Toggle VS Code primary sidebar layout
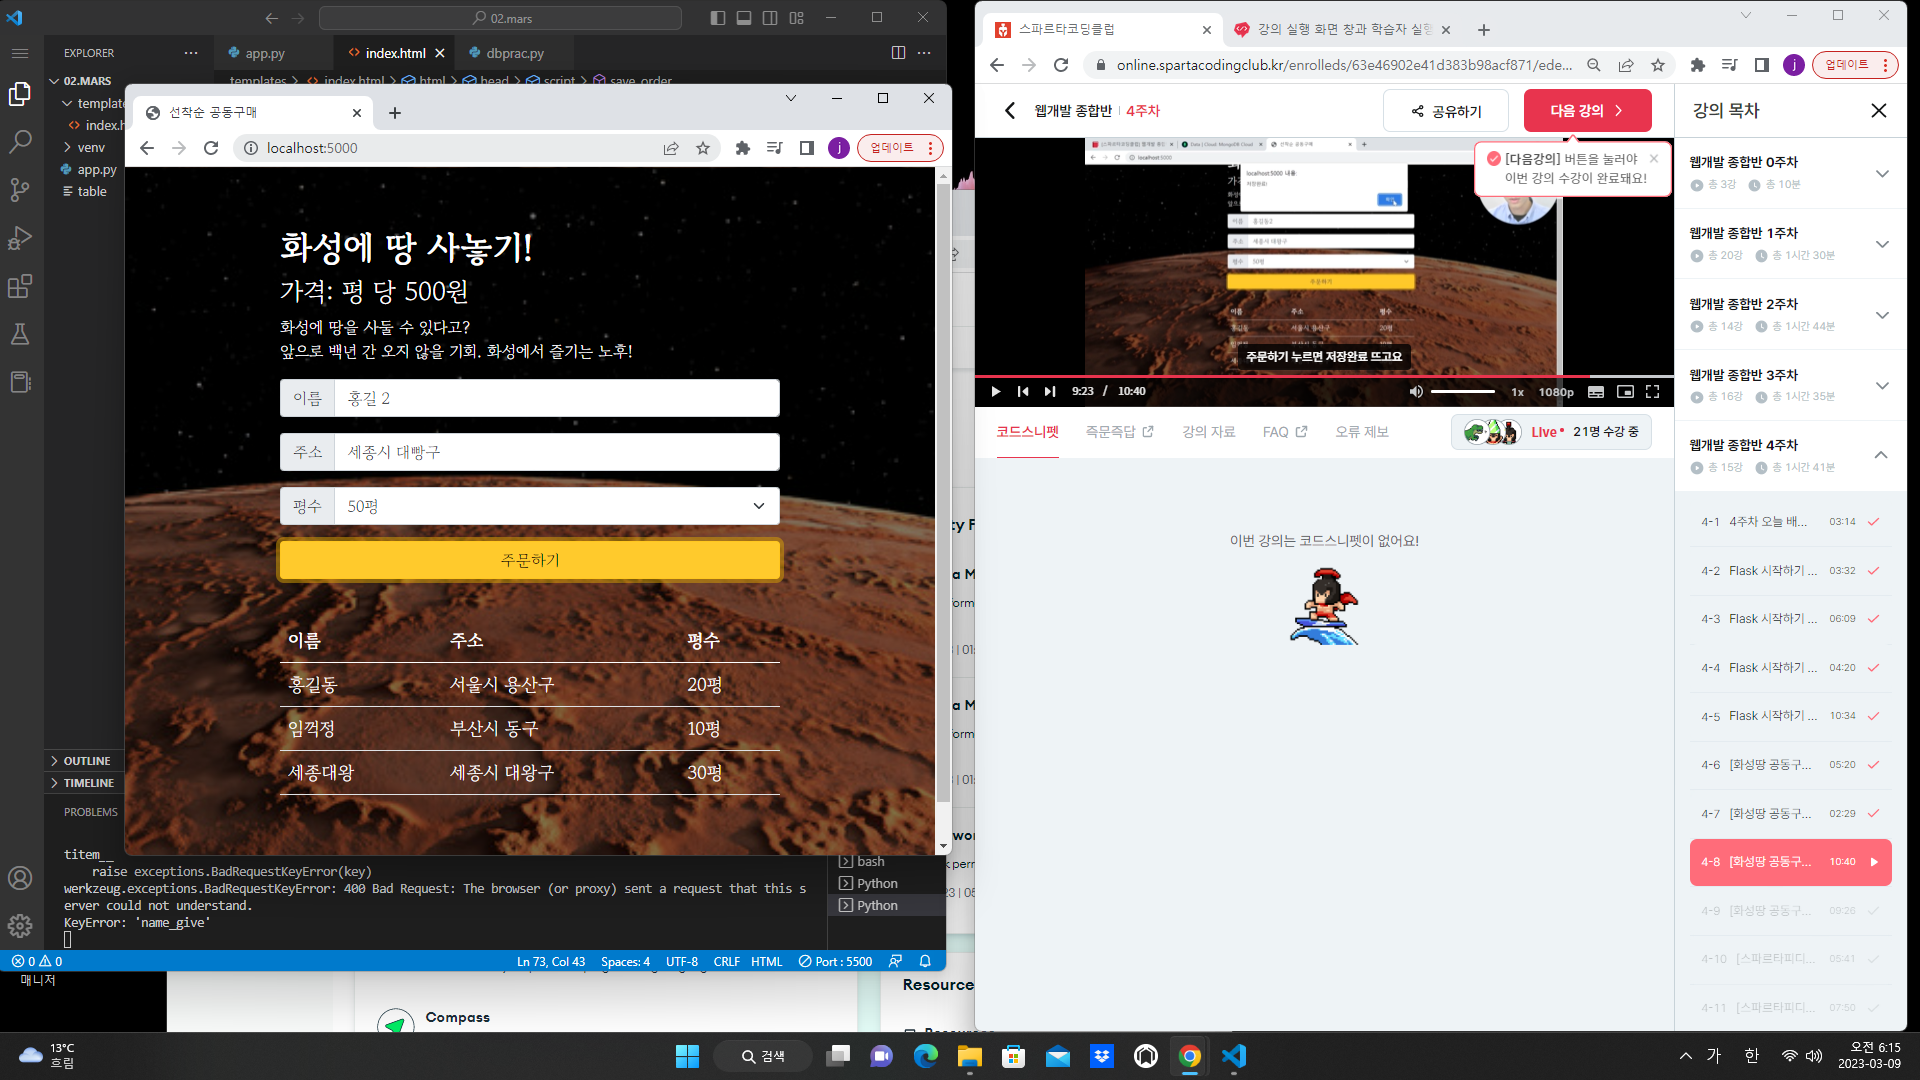This screenshot has width=1920, height=1080. 717,18
